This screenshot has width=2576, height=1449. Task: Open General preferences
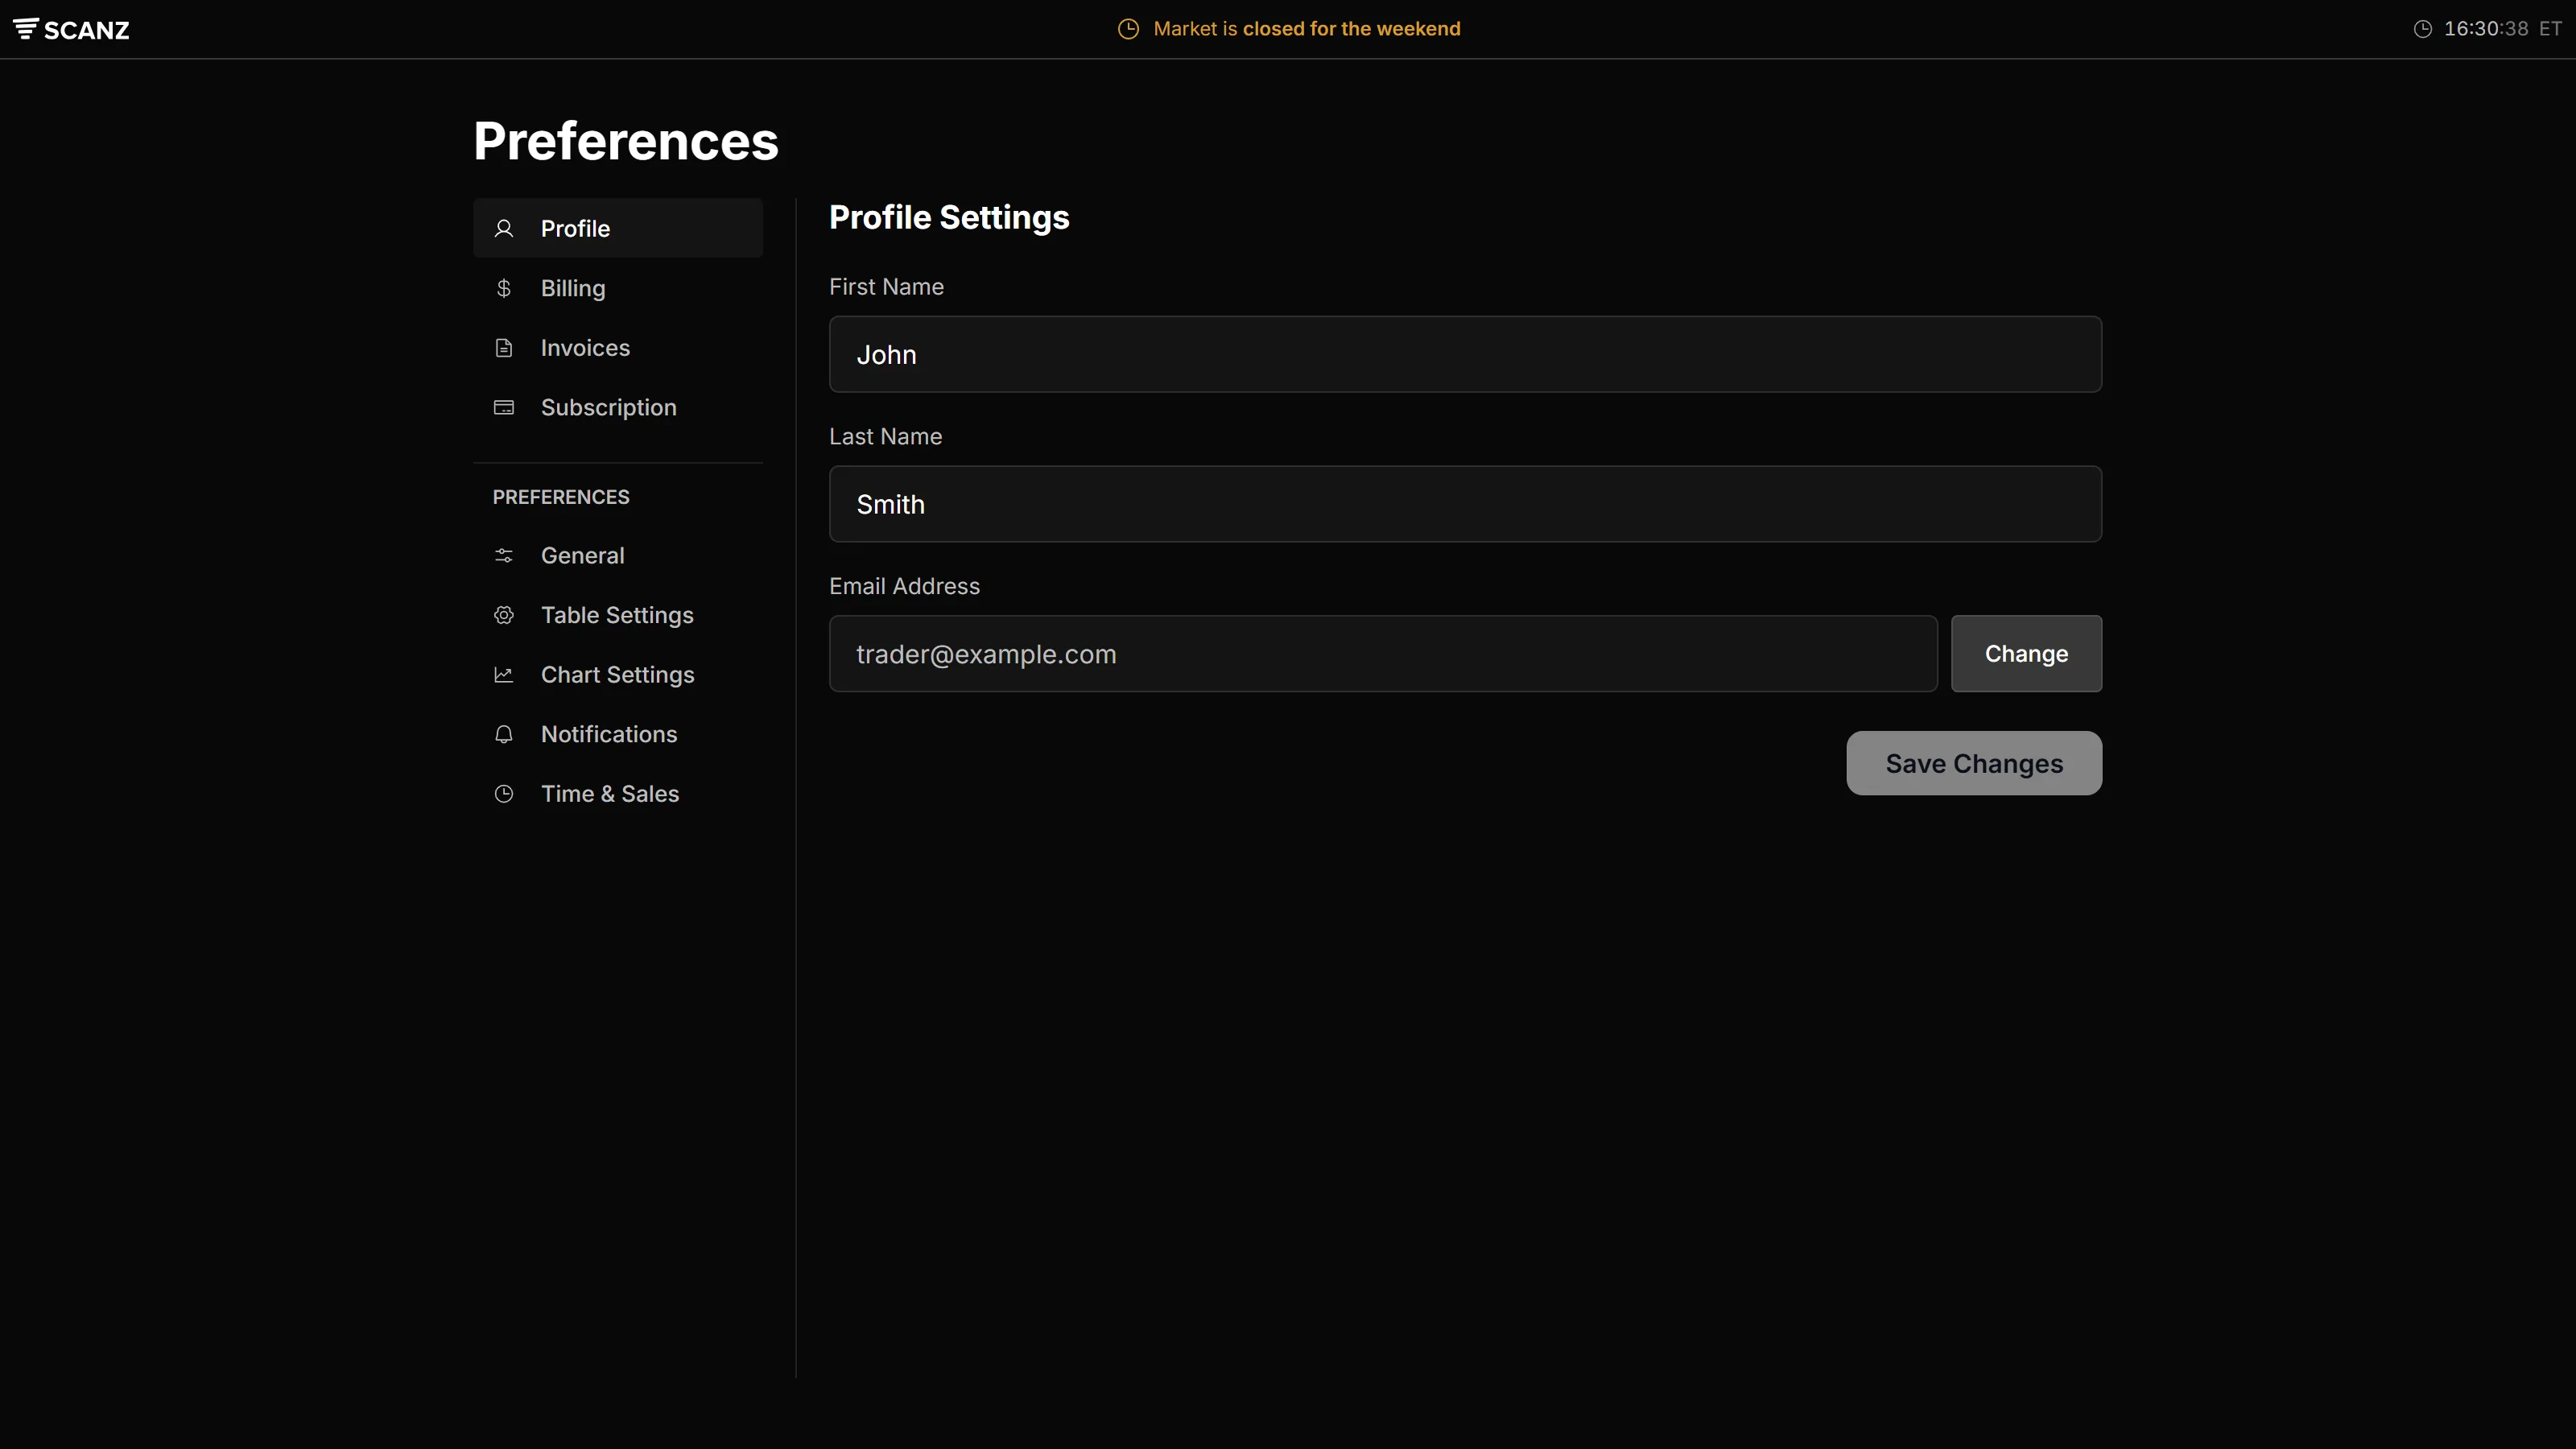618,555
